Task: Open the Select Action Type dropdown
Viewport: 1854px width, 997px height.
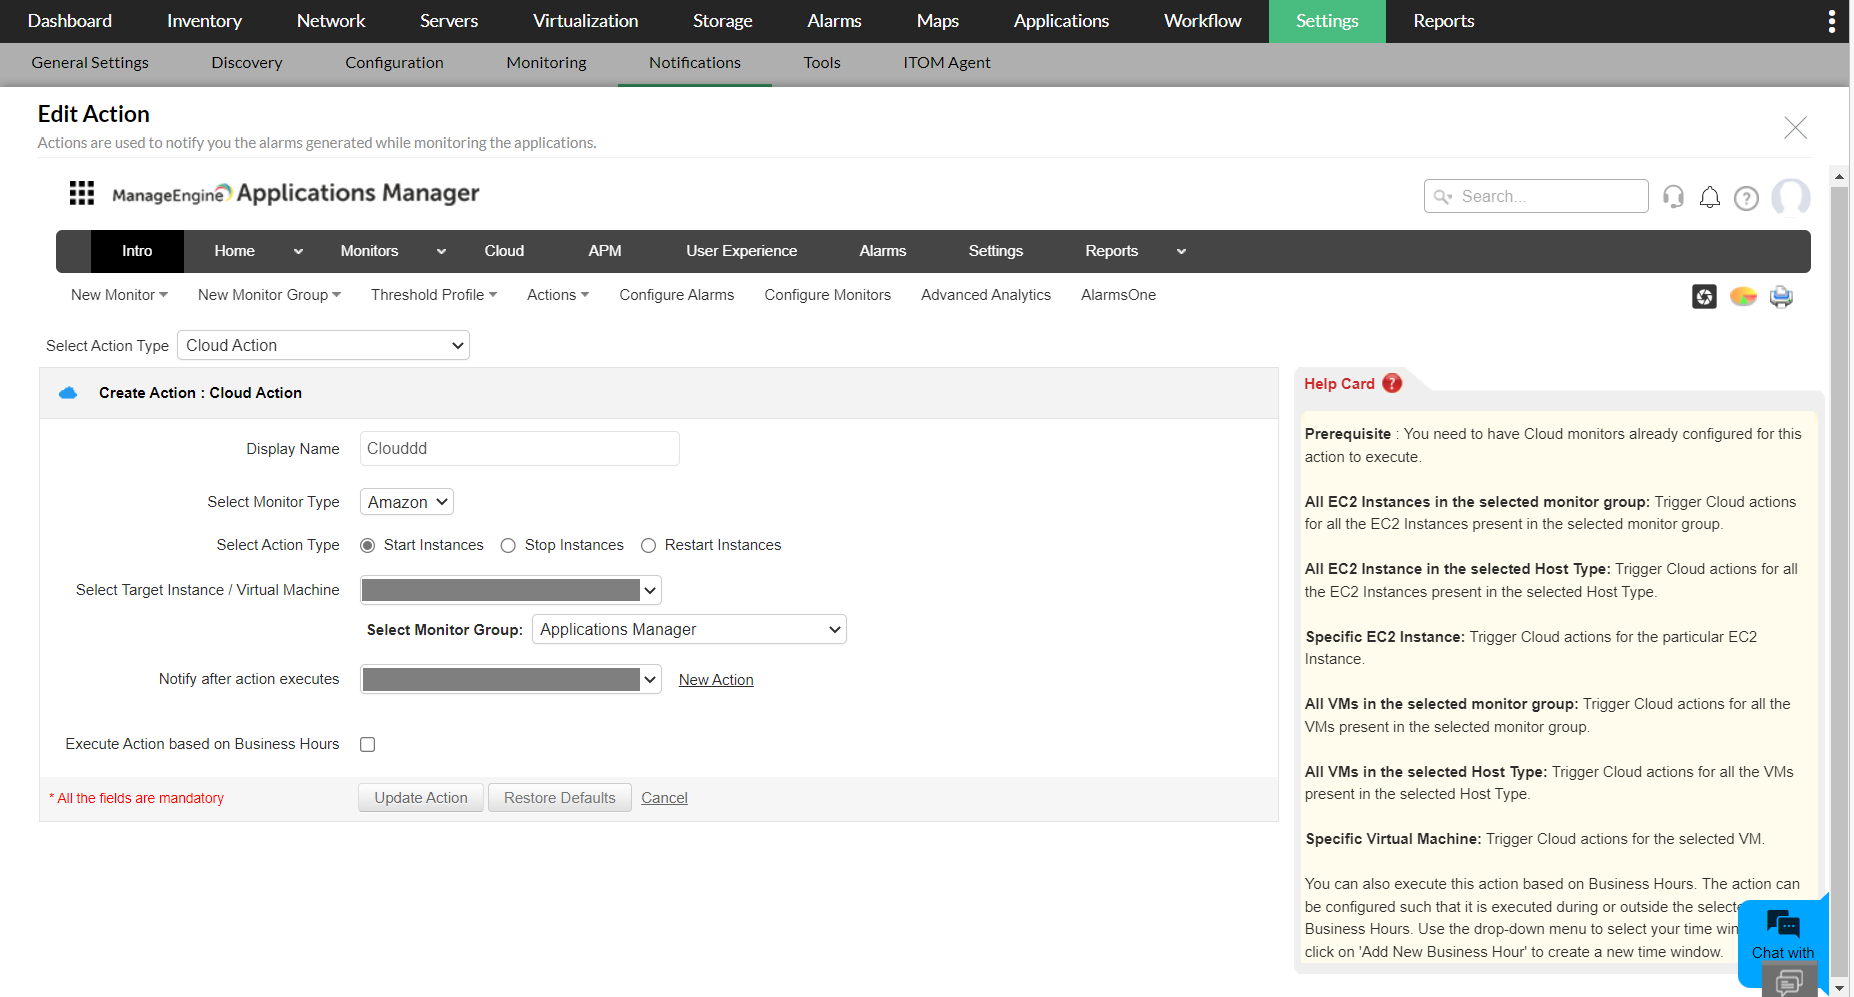Action: 322,345
